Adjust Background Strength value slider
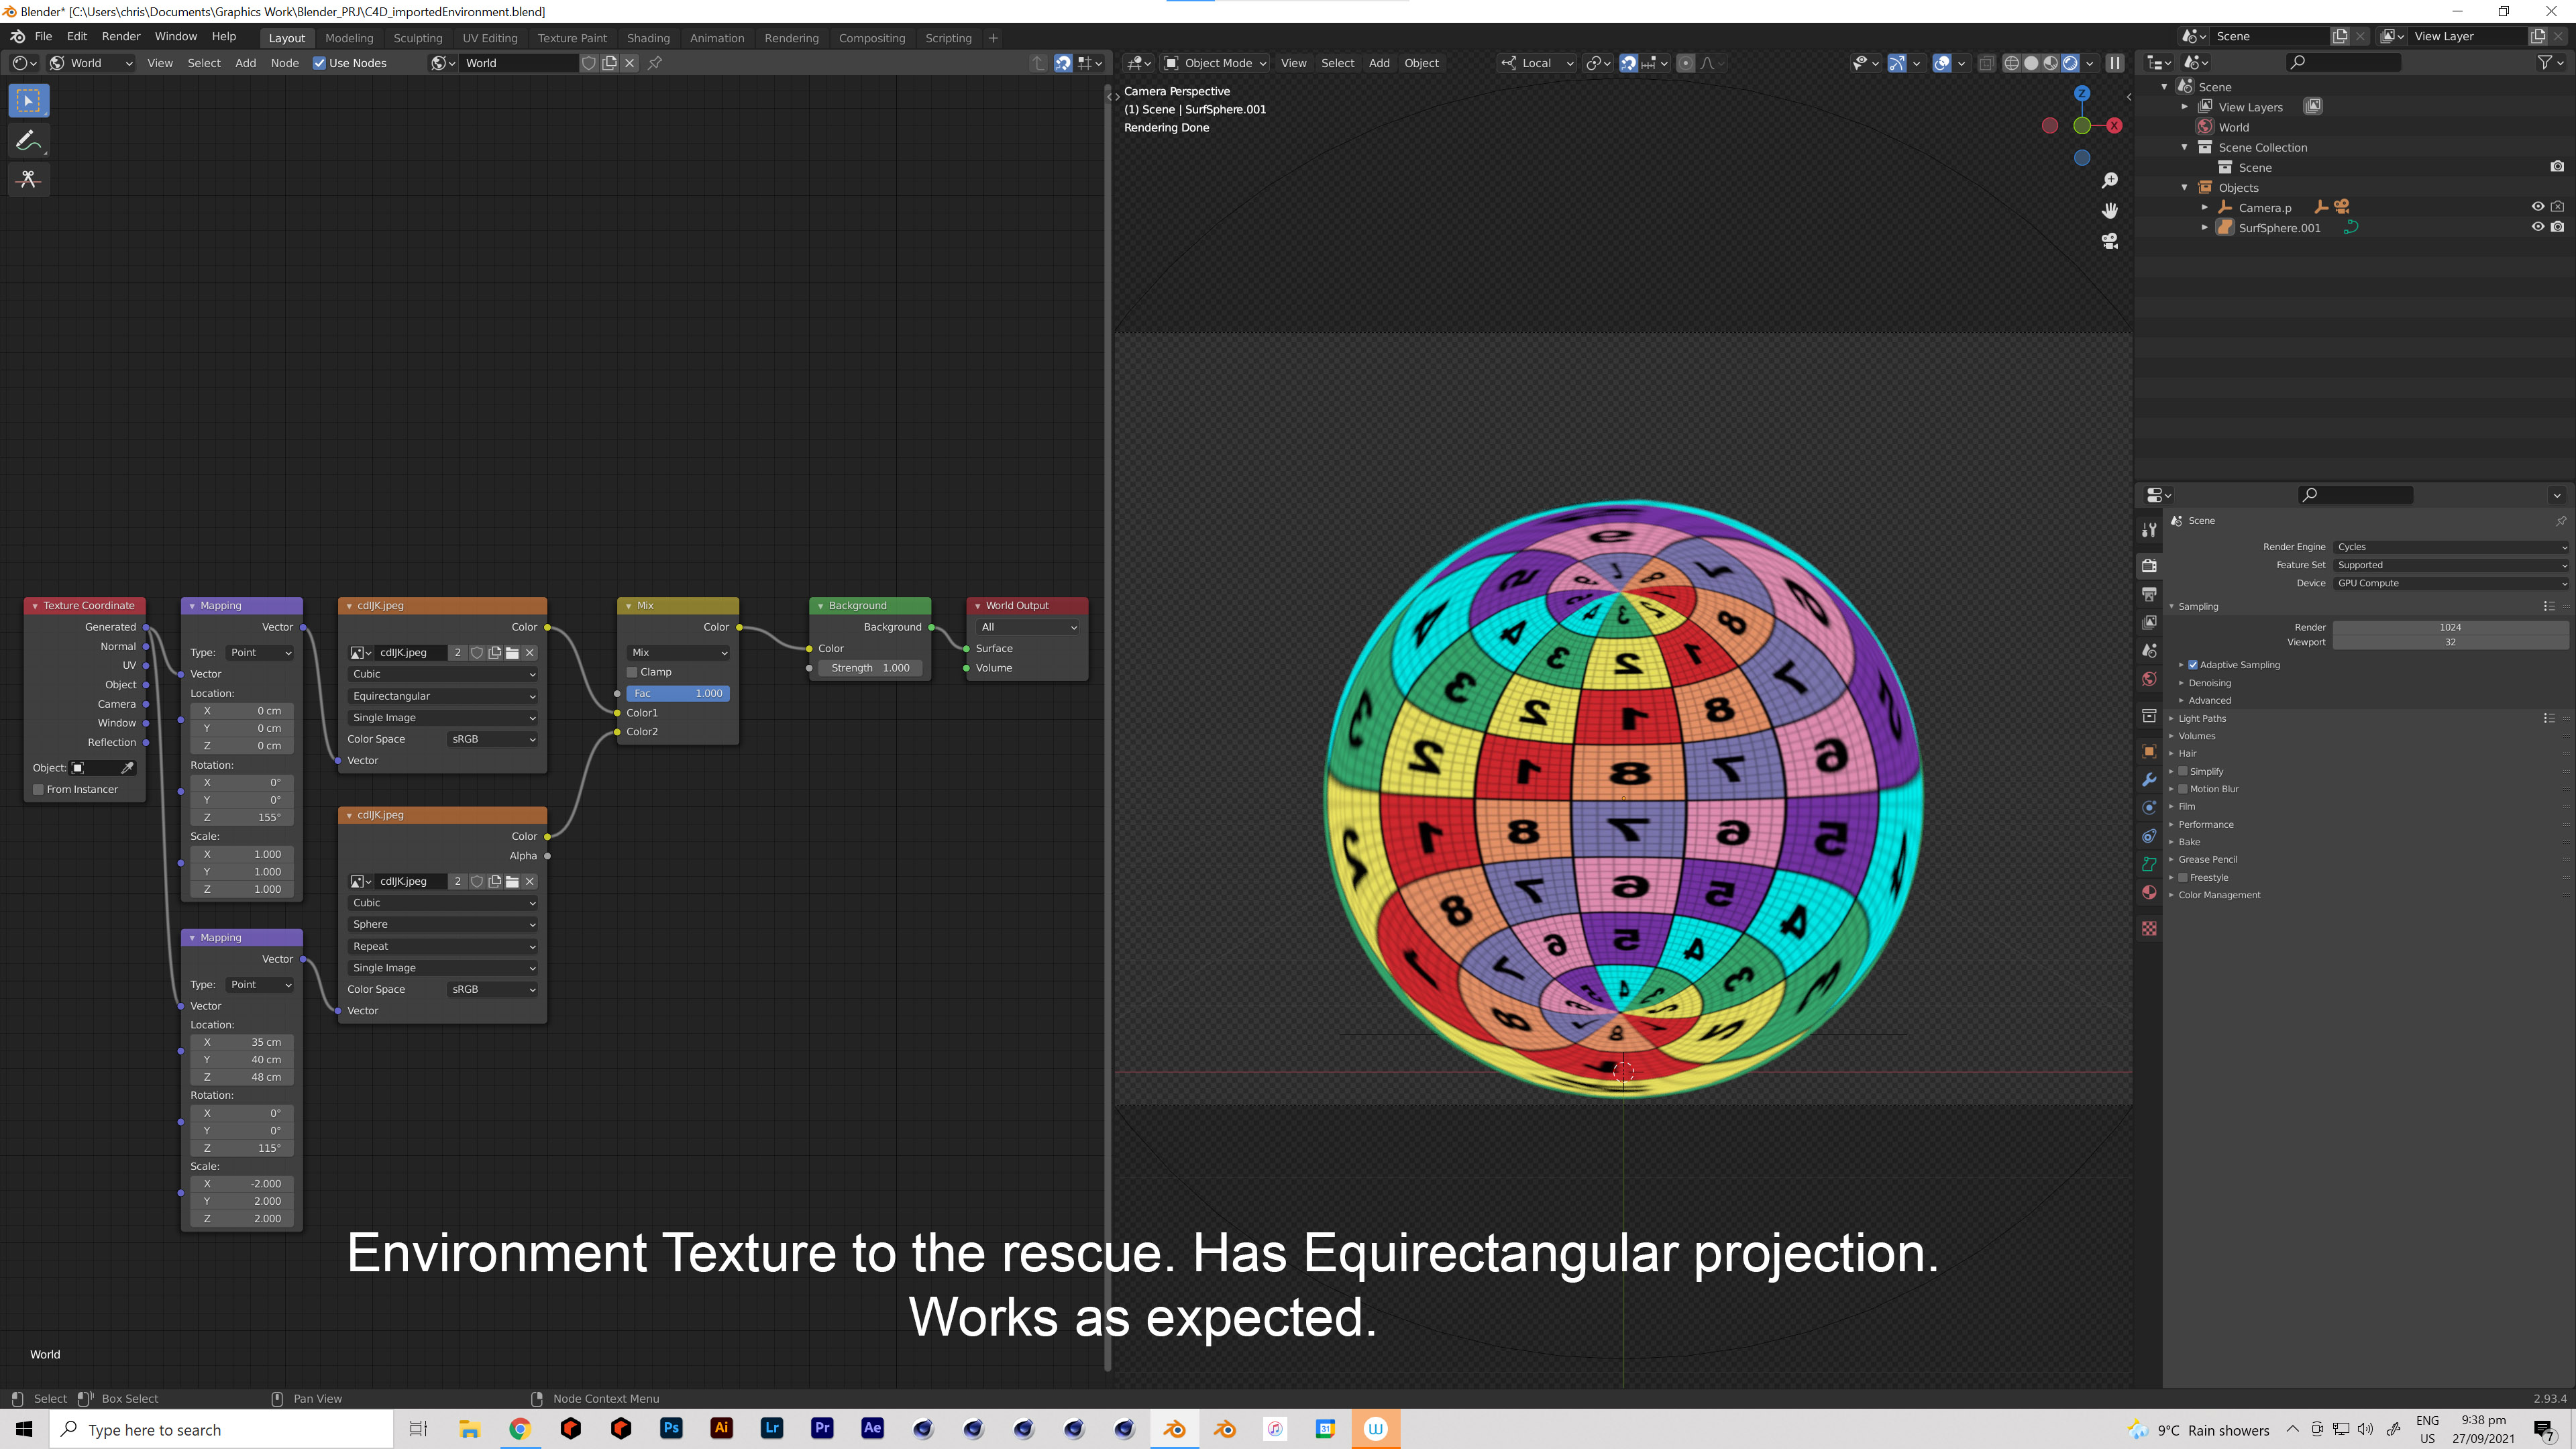The height and width of the screenshot is (1449, 2576). 870,668
